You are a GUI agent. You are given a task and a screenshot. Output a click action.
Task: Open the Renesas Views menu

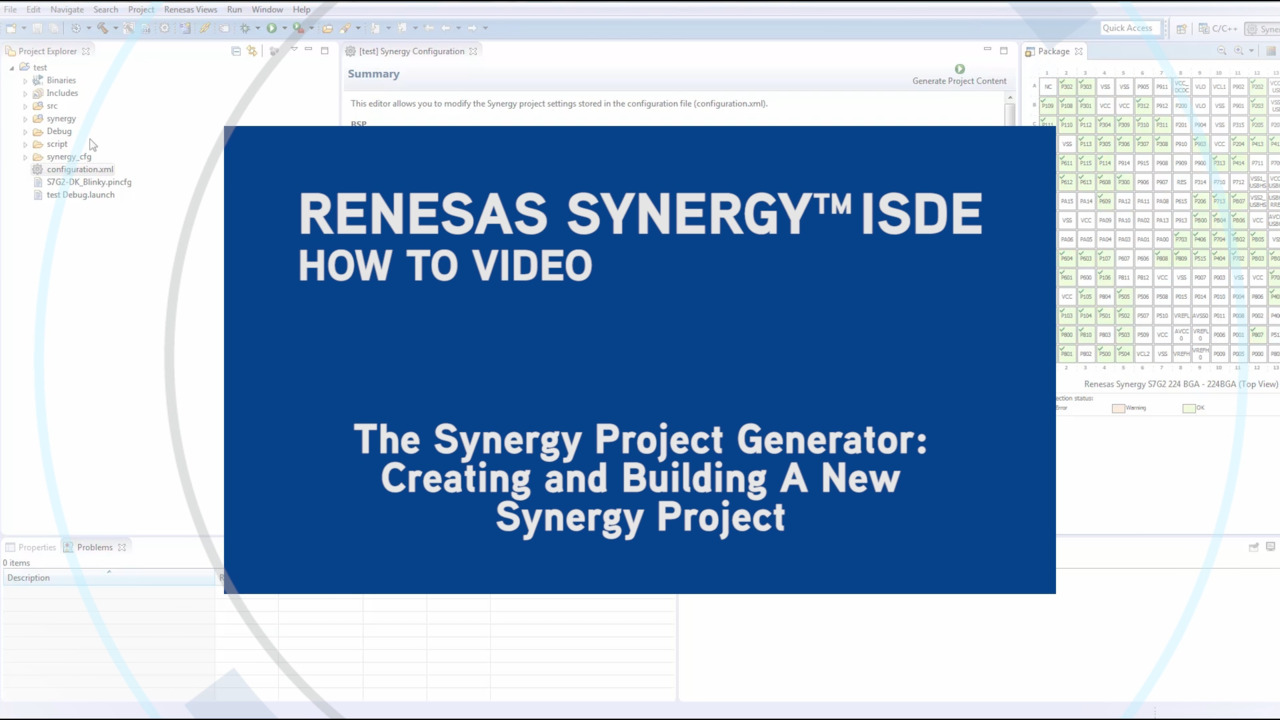click(190, 9)
